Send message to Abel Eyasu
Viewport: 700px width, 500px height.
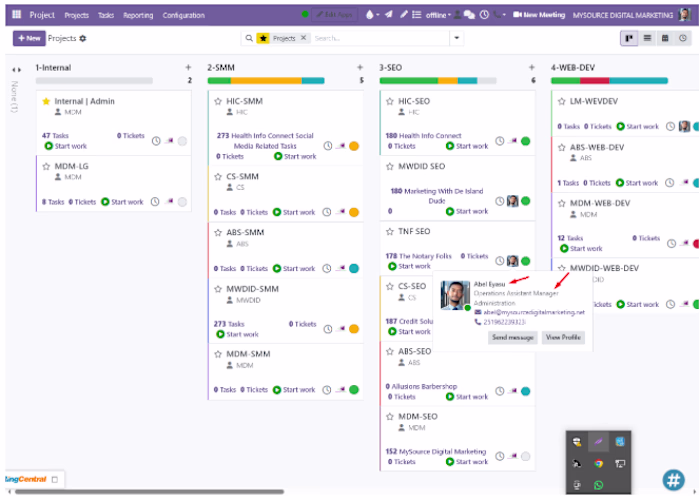[512, 338]
